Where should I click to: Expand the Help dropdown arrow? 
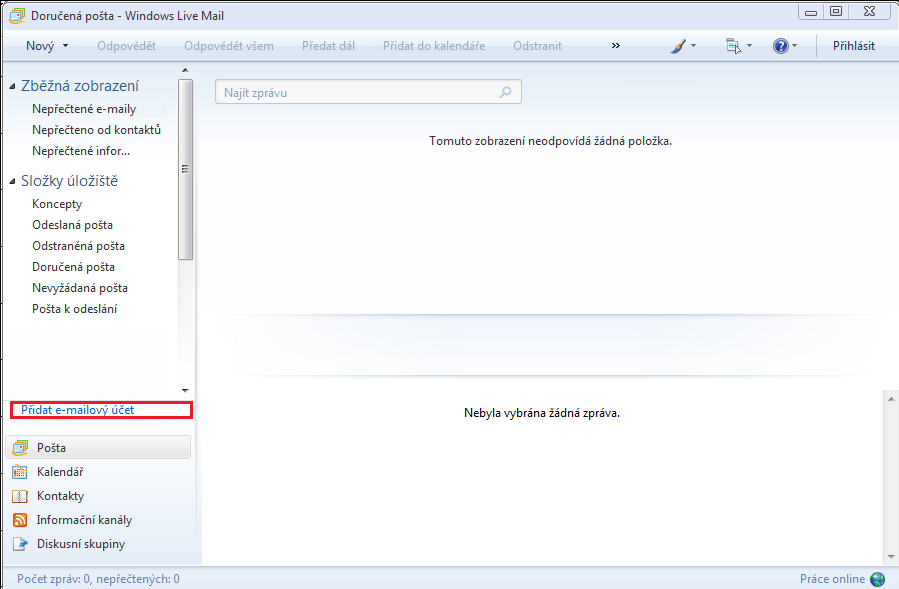pyautogui.click(x=795, y=46)
